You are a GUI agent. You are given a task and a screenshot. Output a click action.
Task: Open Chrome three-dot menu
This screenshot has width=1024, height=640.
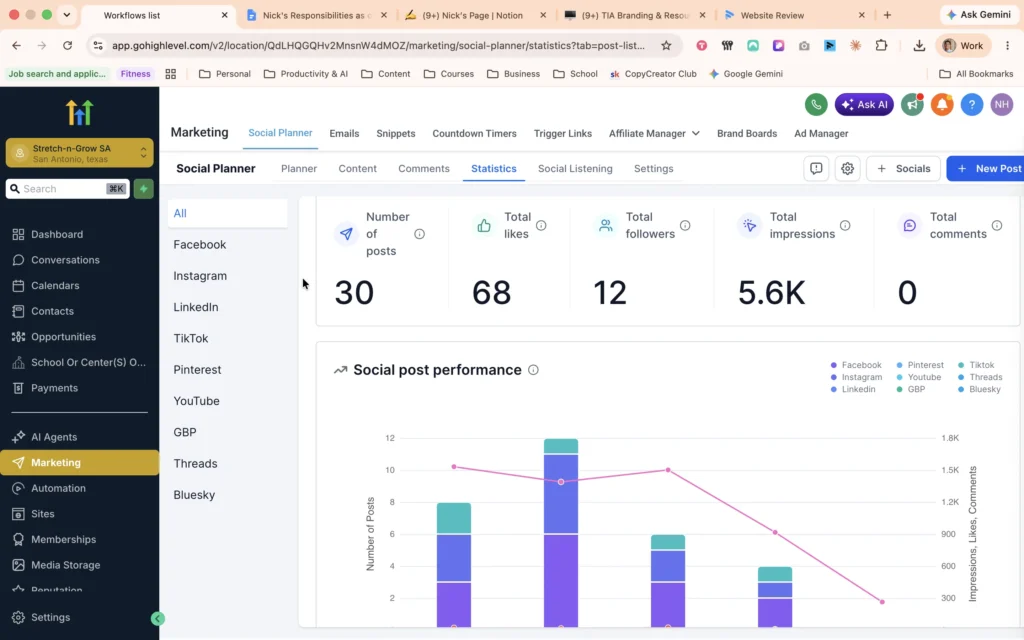coord(1008,46)
